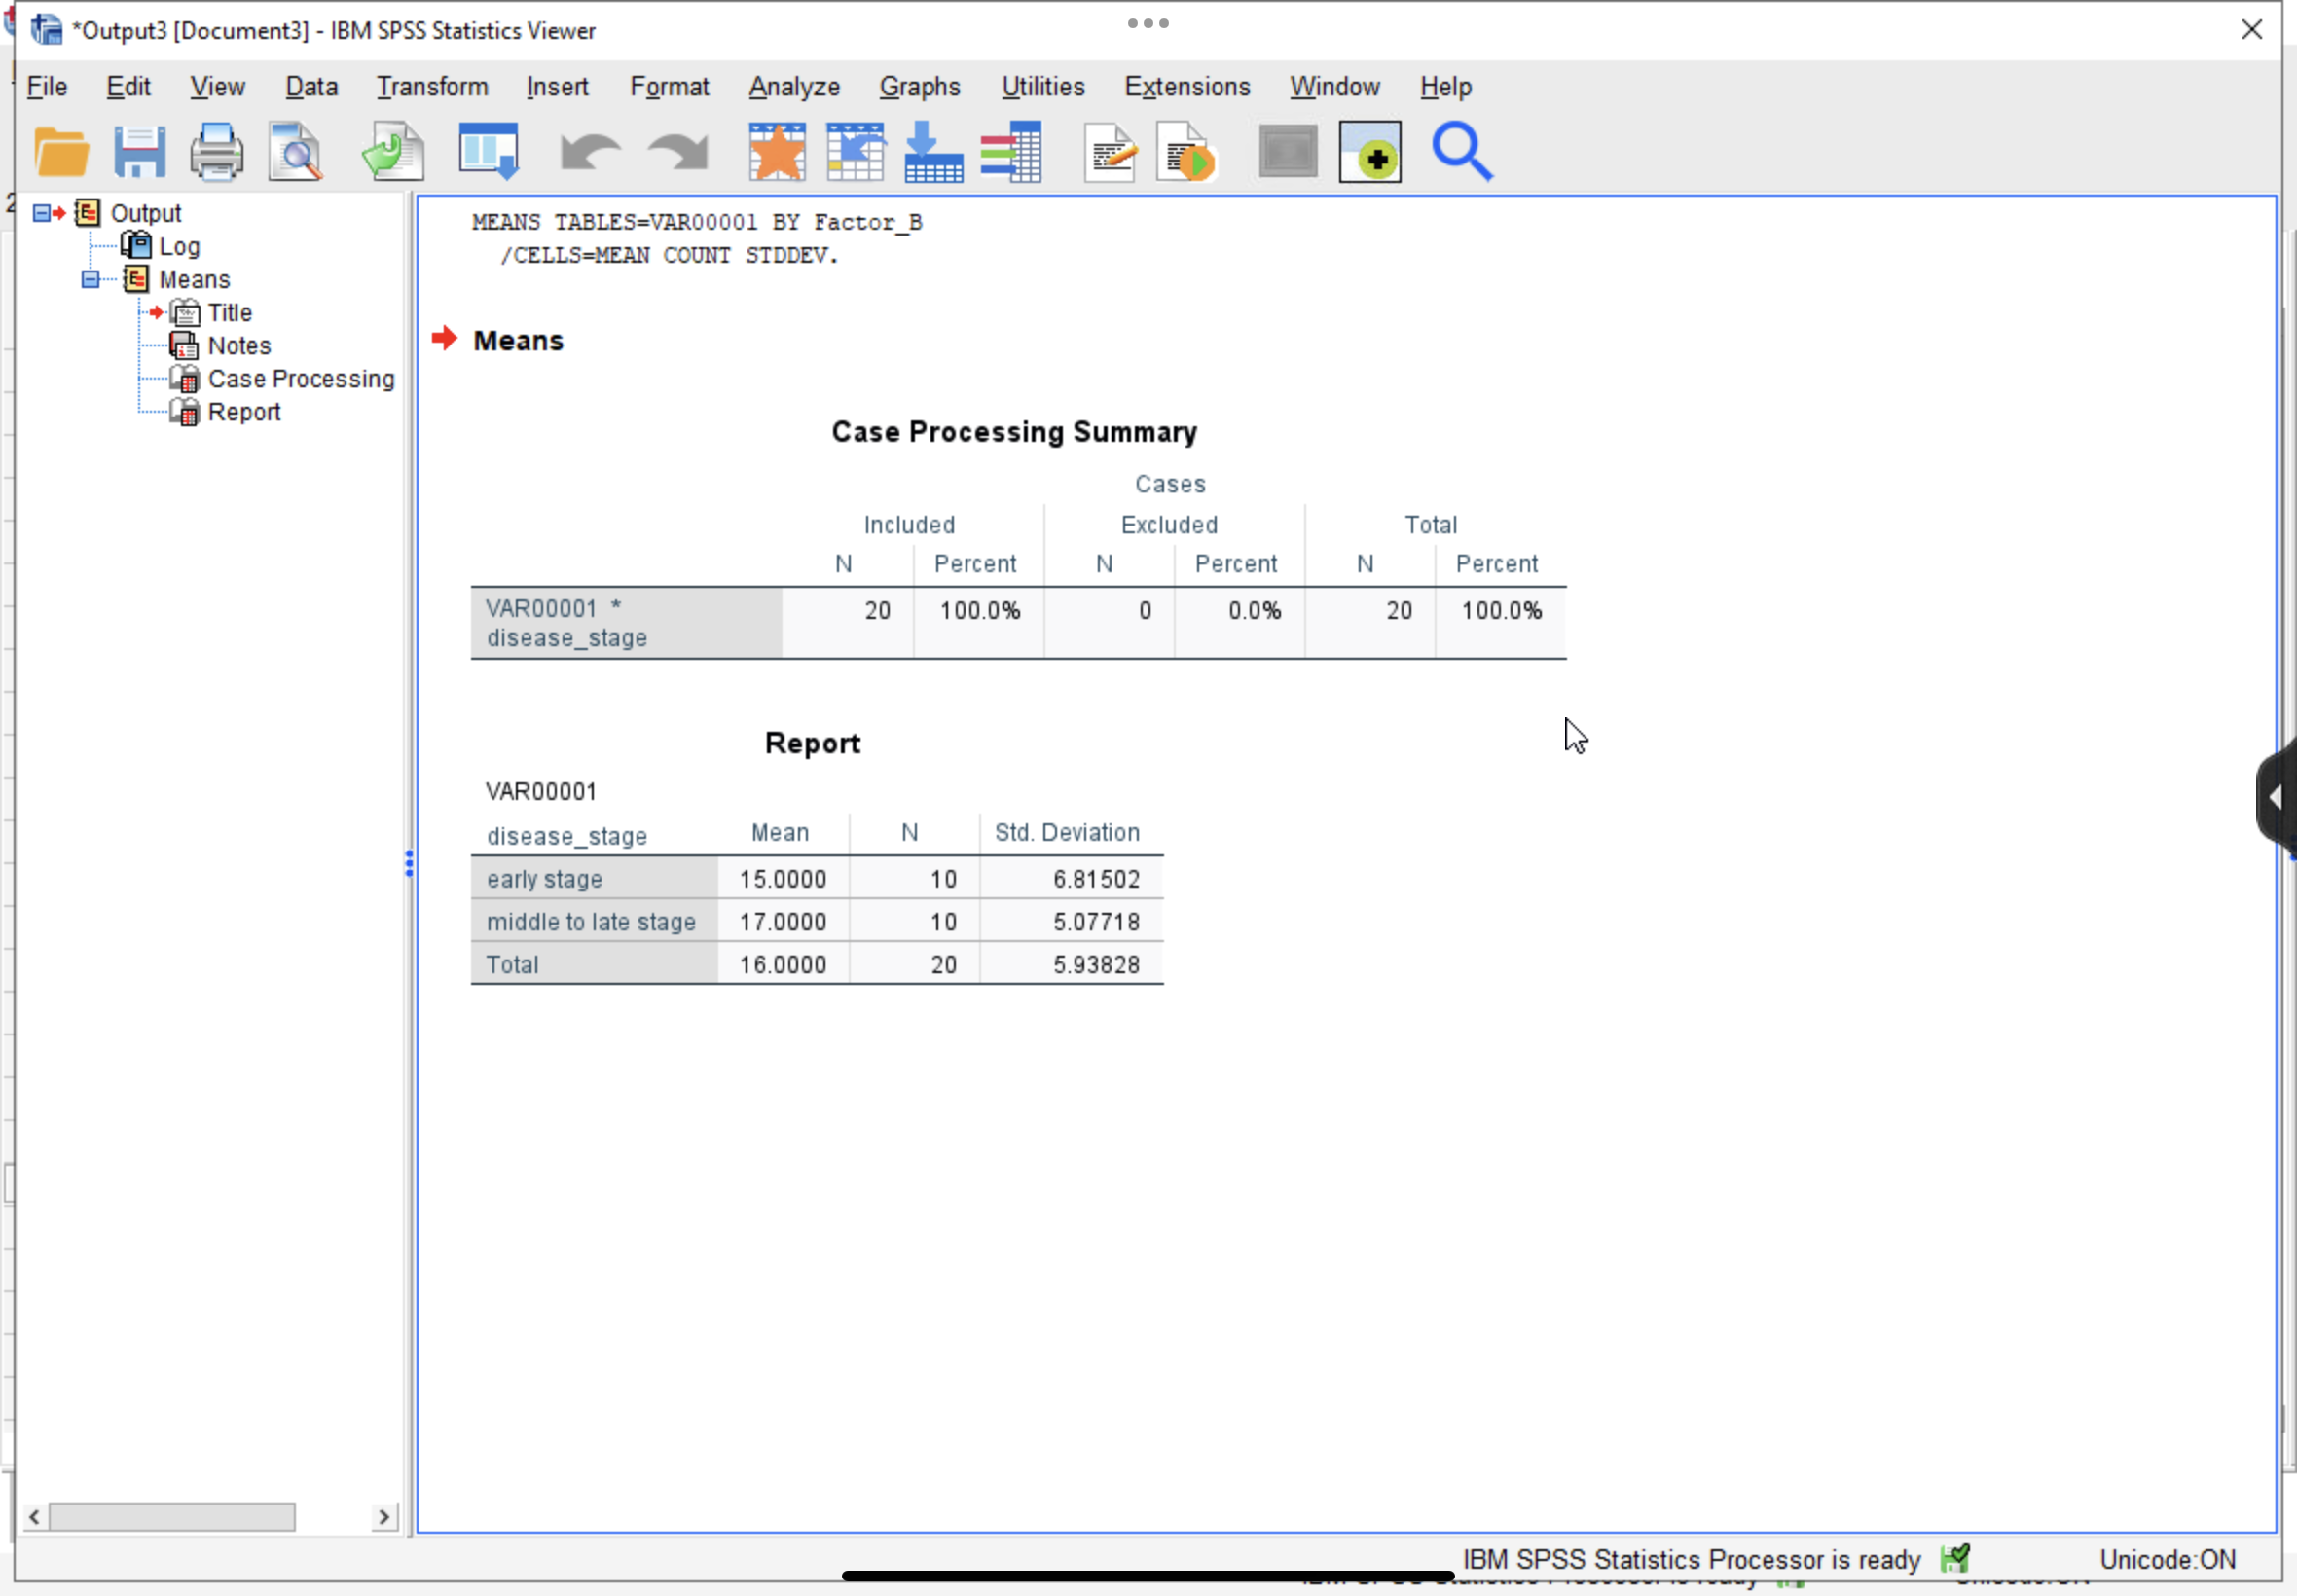Image resolution: width=2297 pixels, height=1596 pixels.
Task: Save the output document
Action: pos(140,151)
